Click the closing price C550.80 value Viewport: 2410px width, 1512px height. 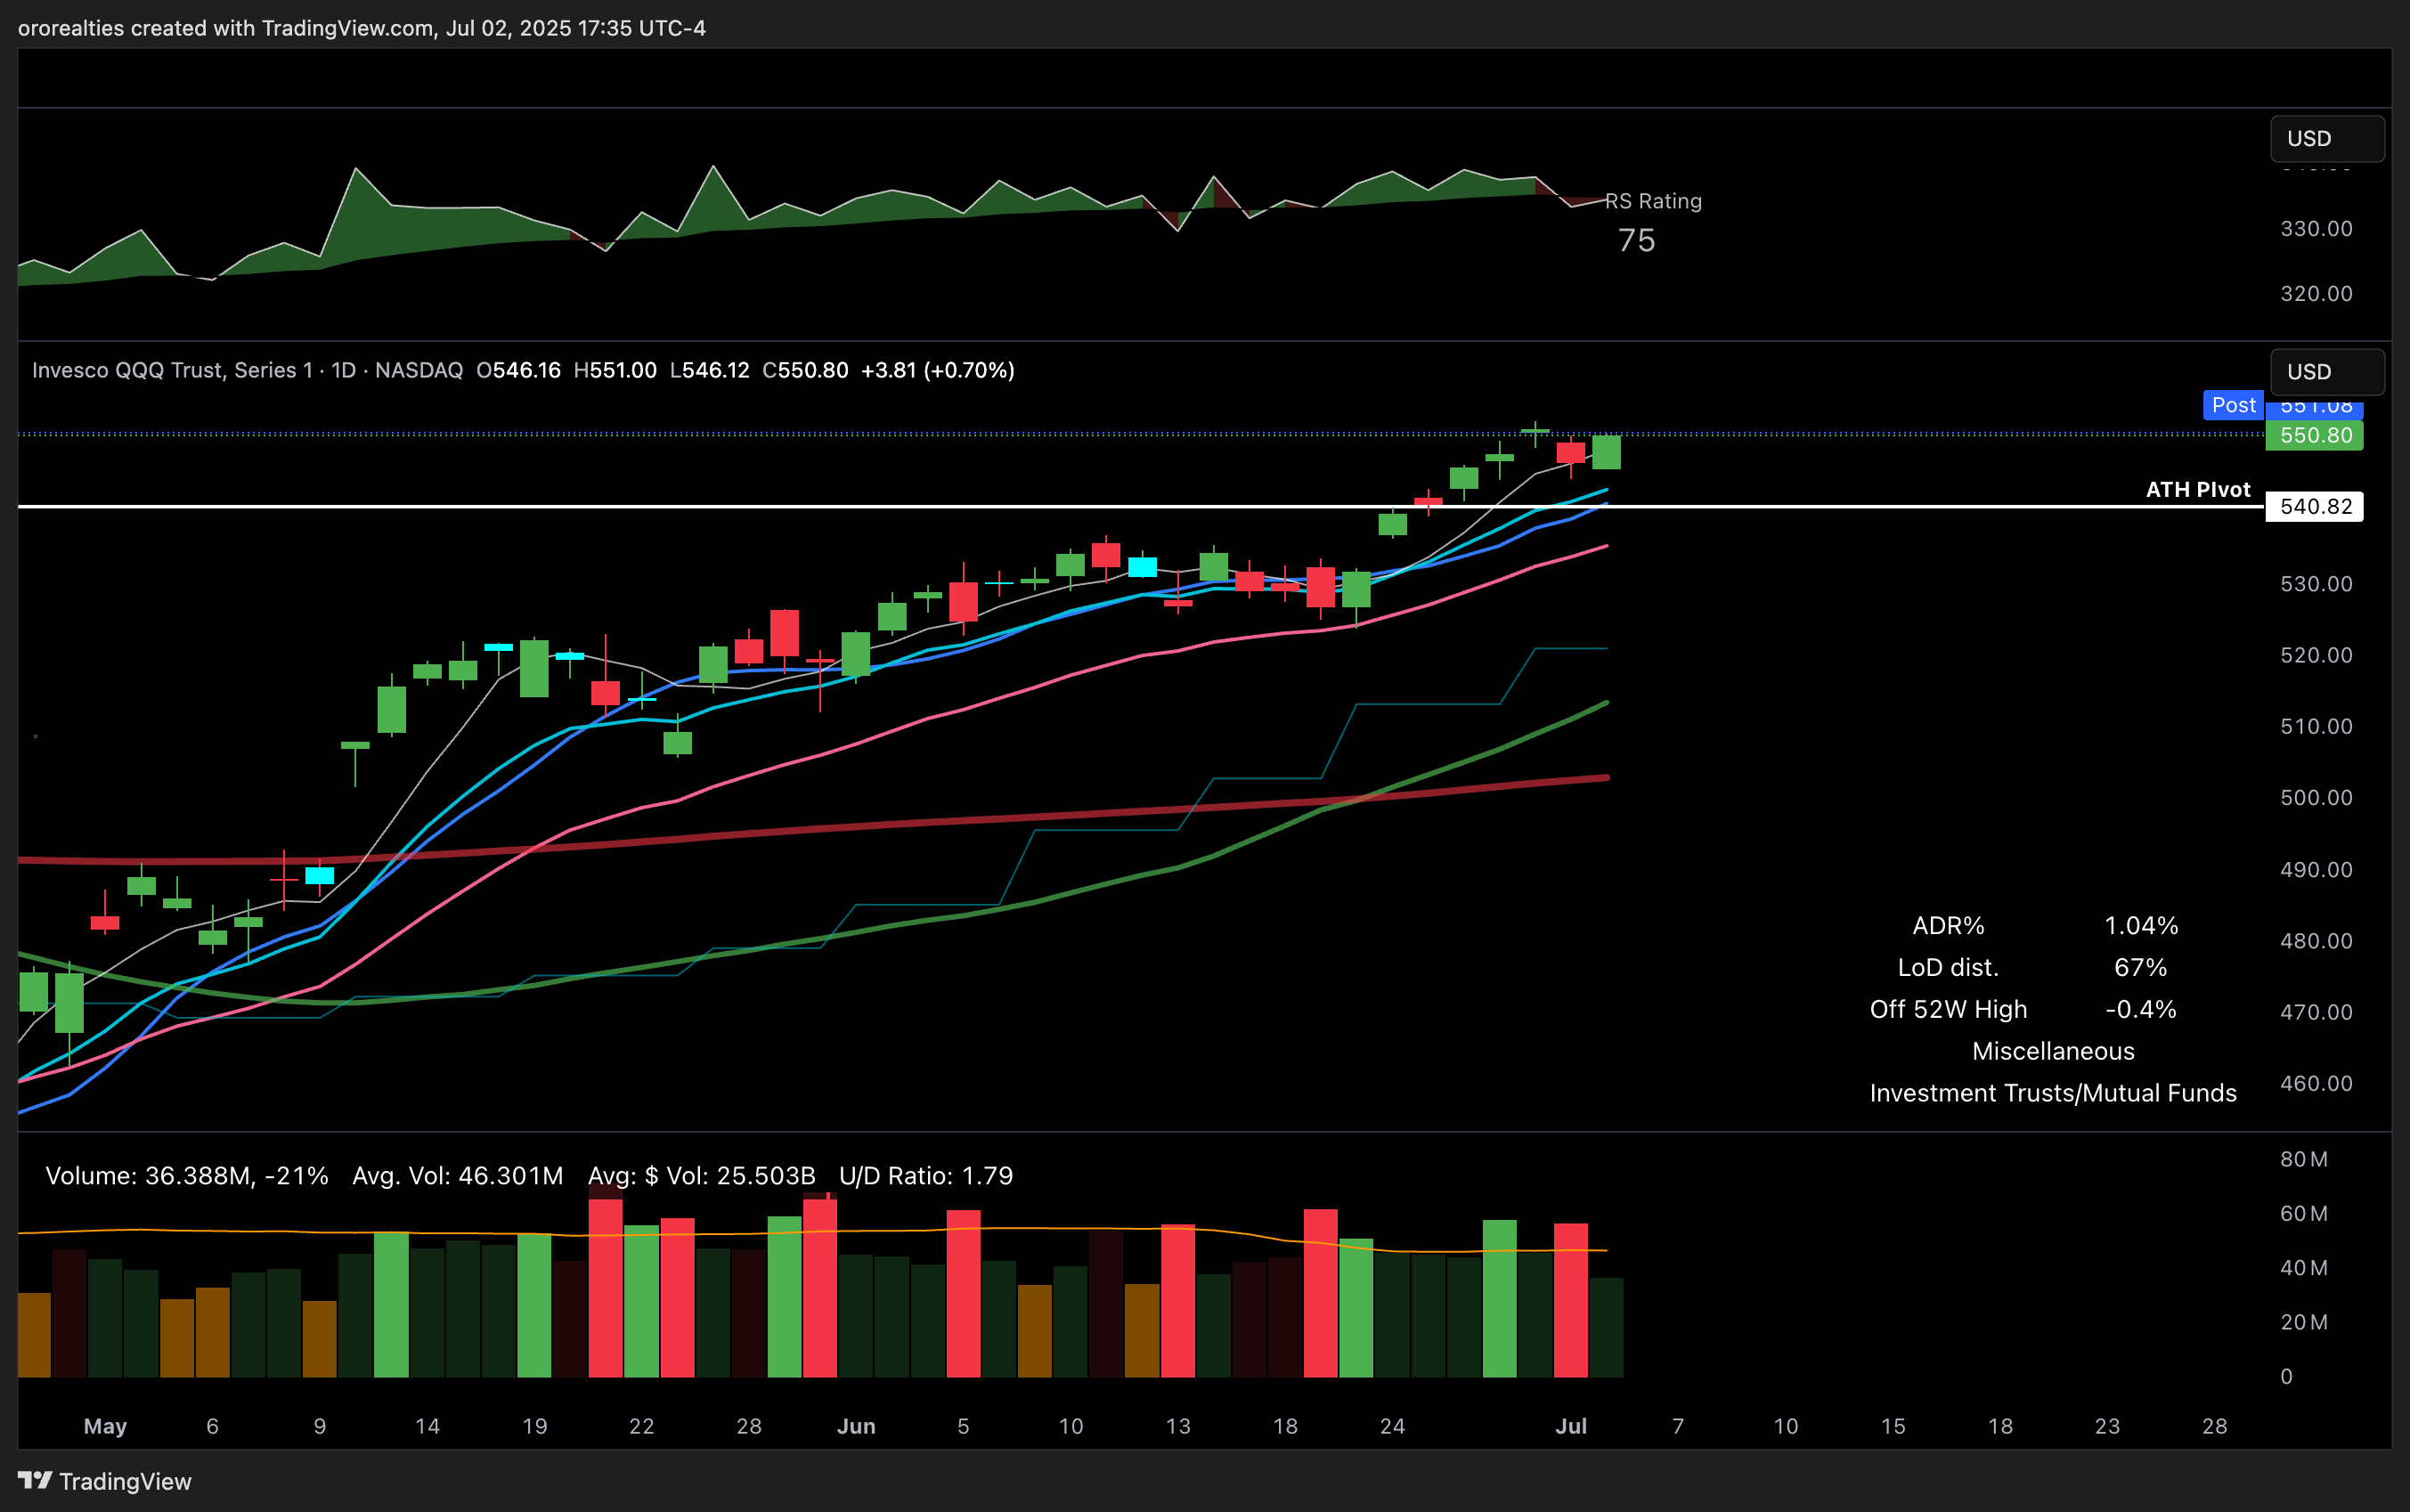[805, 371]
